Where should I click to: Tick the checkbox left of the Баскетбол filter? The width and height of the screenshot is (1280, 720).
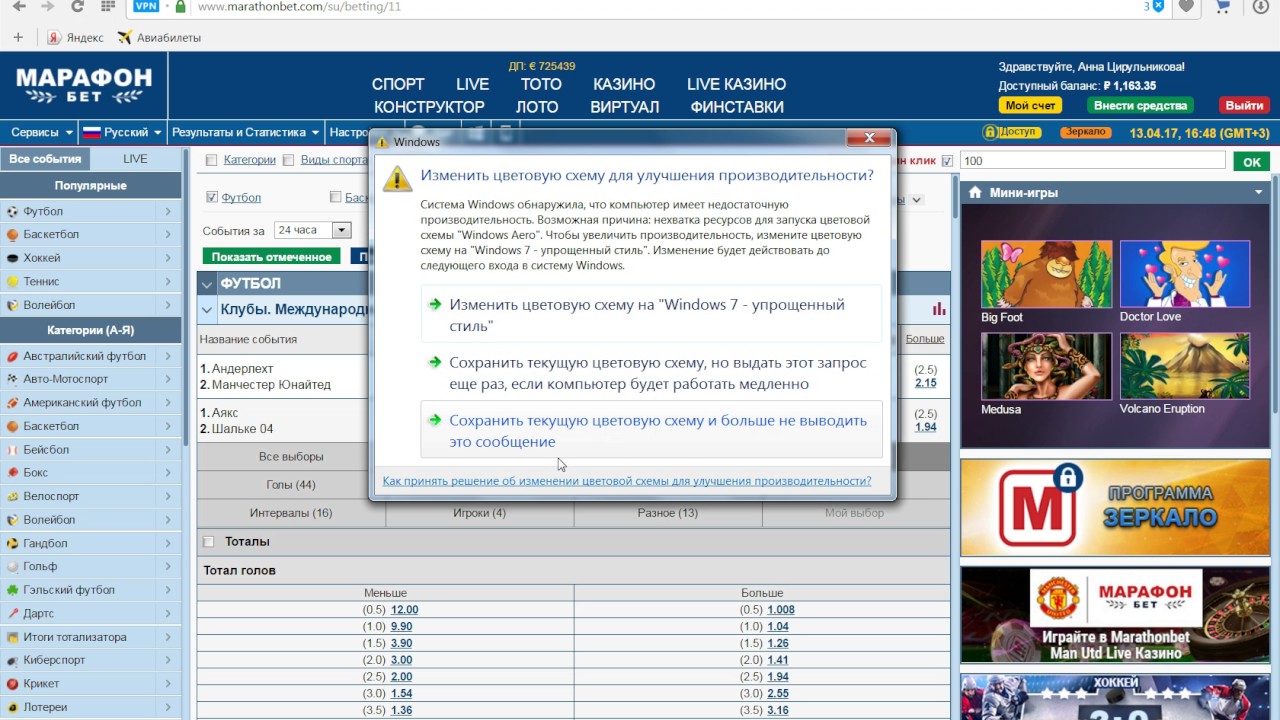tap(336, 197)
